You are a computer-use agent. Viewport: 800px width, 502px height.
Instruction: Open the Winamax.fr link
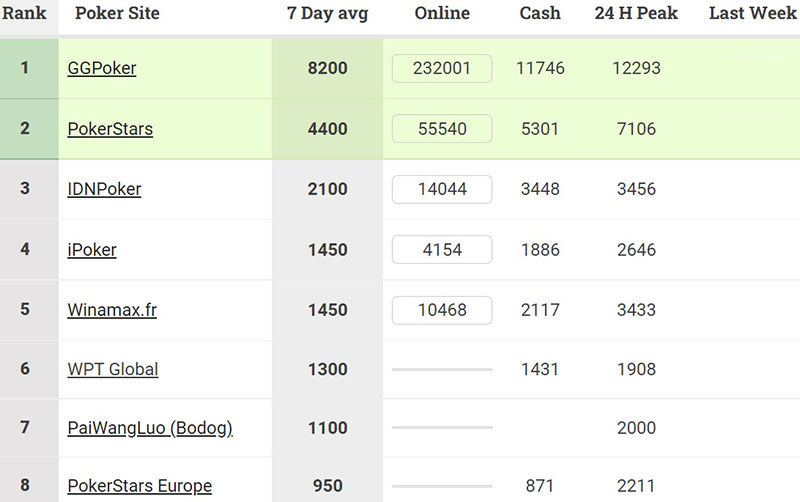tap(112, 310)
